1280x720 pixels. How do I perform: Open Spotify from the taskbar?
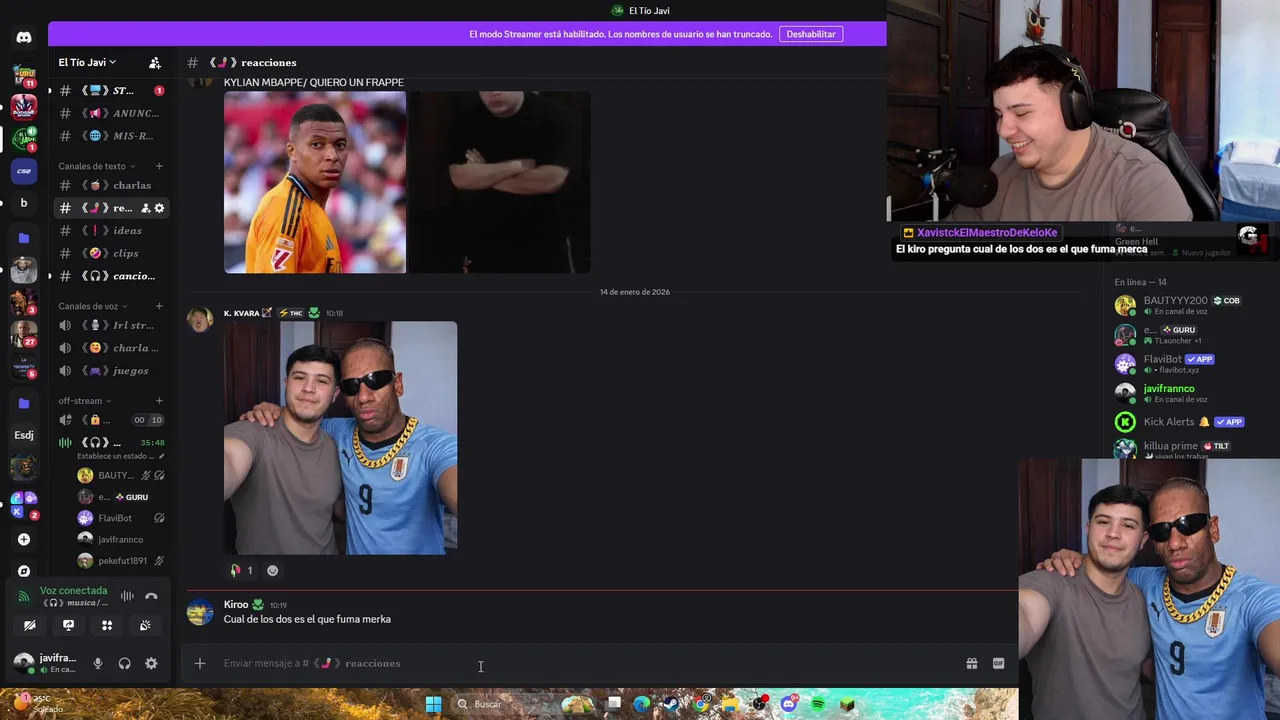click(818, 704)
